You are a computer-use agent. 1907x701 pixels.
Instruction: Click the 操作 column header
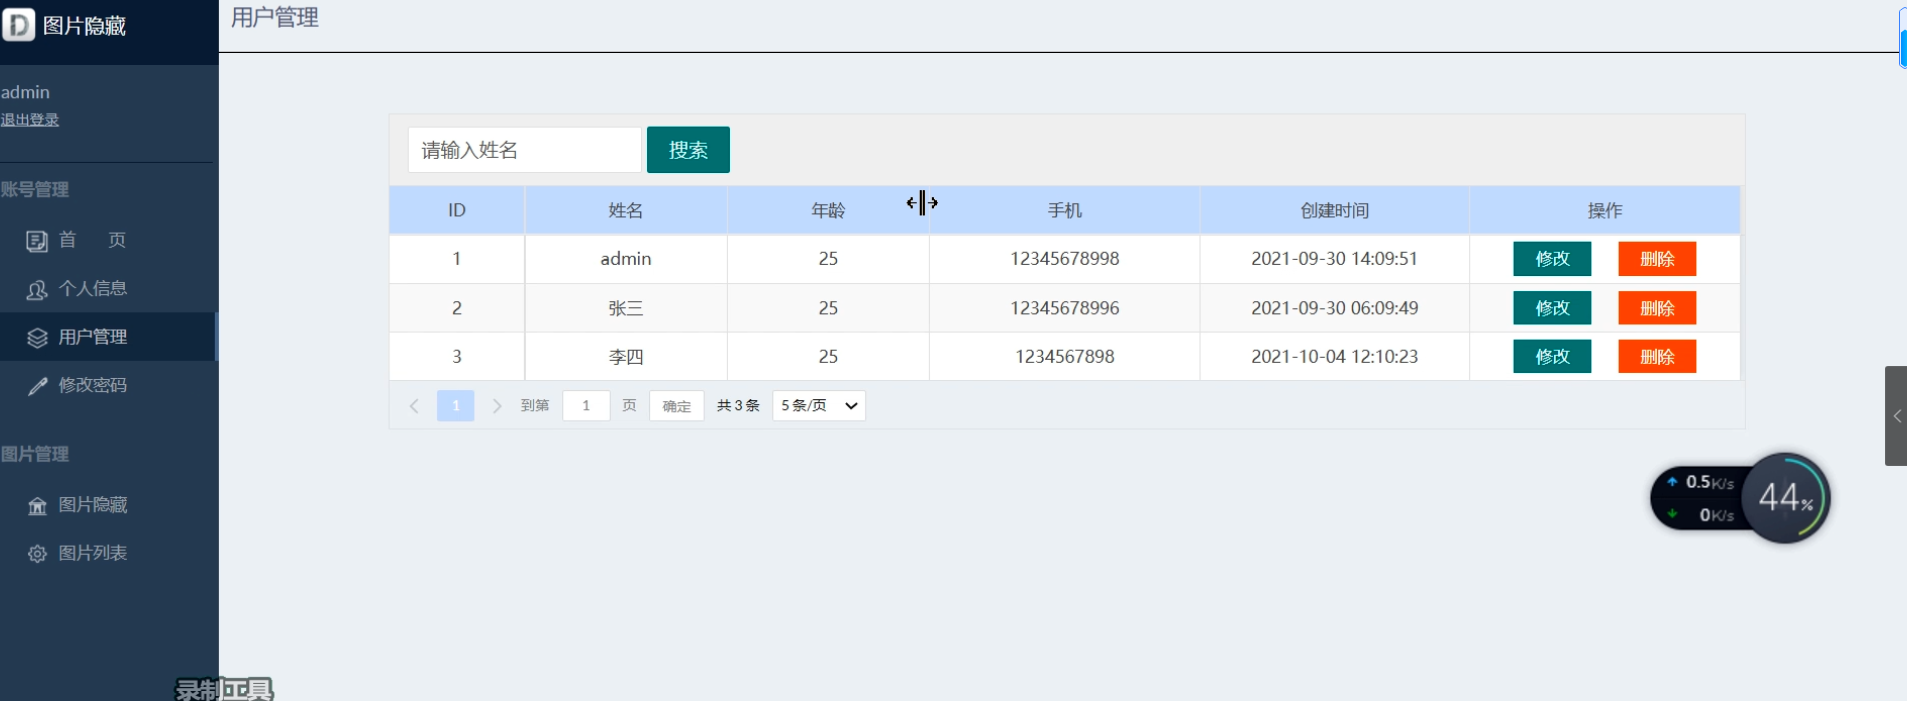1605,210
